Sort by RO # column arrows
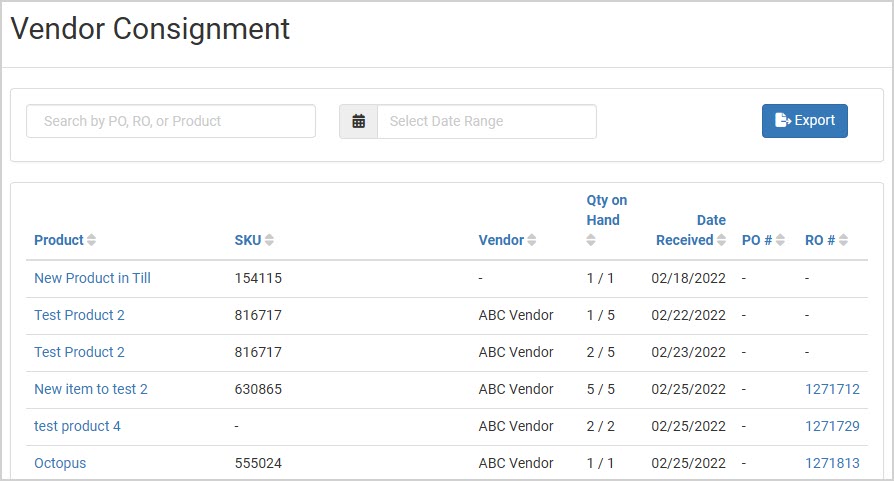This screenshot has width=894, height=481. 843,240
